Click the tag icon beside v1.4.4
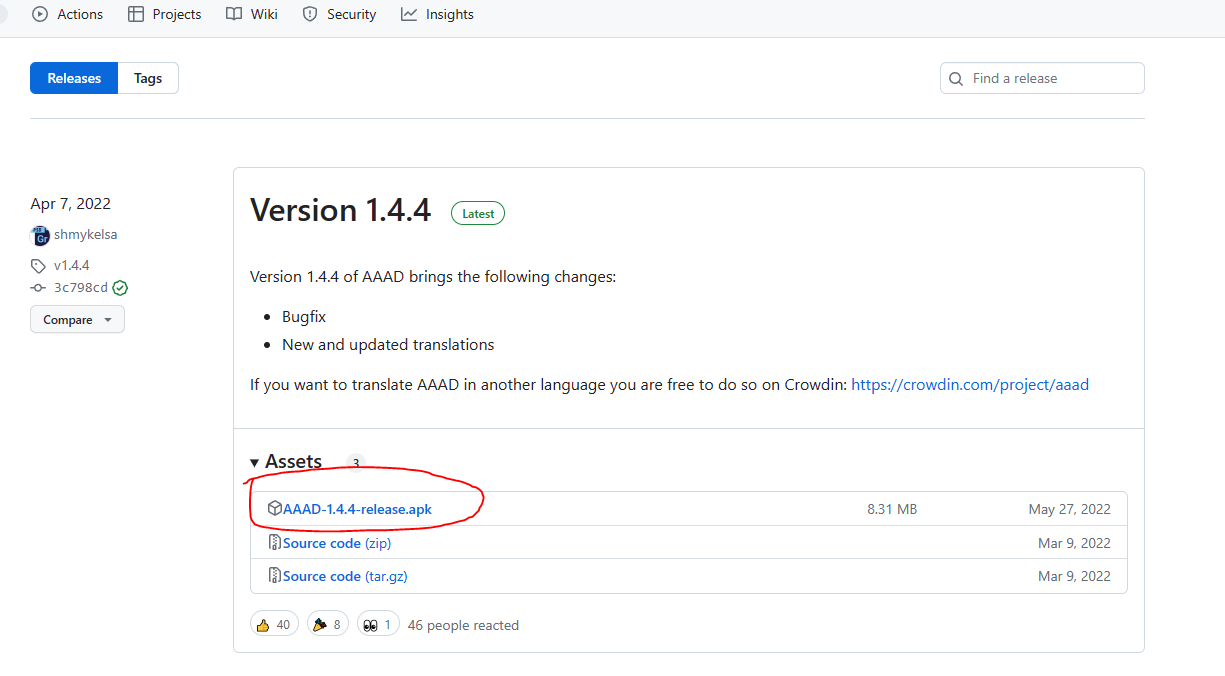 (x=39, y=266)
